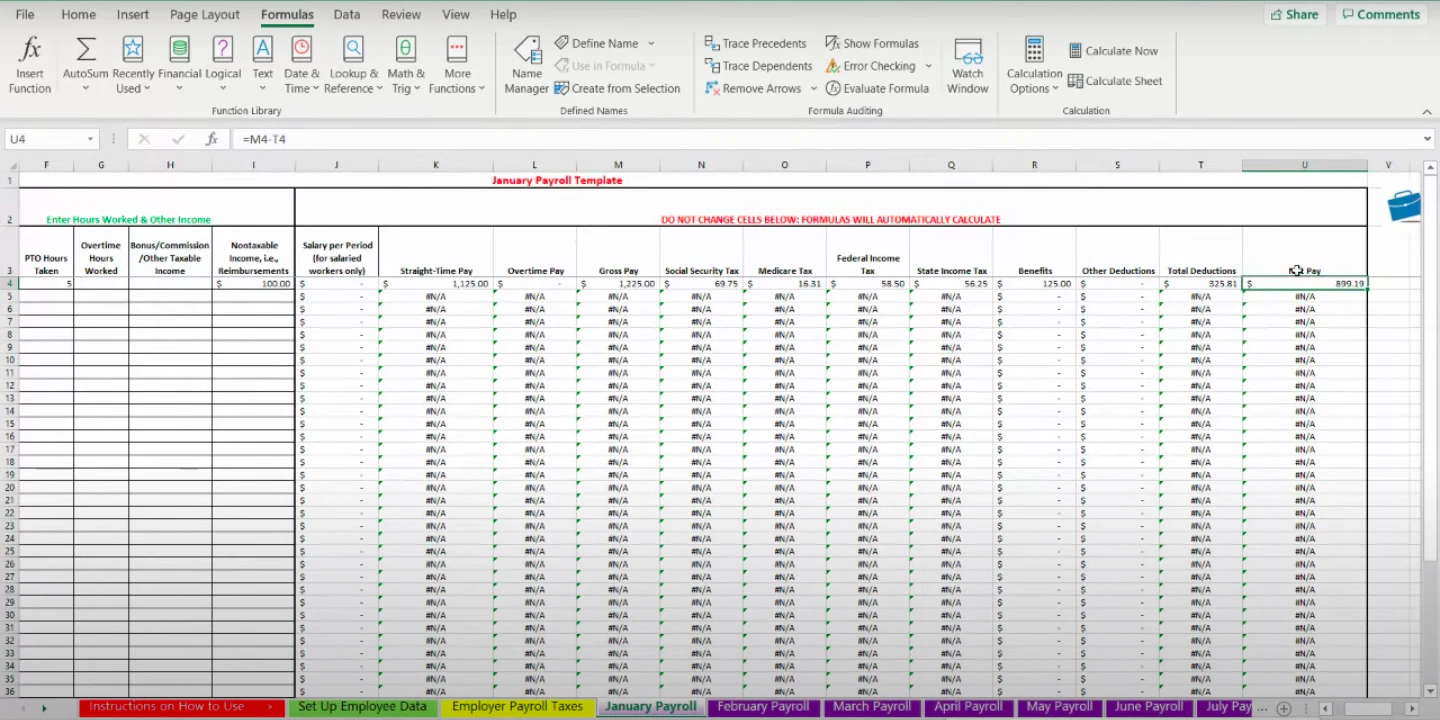Screen dimensions: 1440x720
Task: Click the formula bar containing =M4-T4
Action: 825,139
